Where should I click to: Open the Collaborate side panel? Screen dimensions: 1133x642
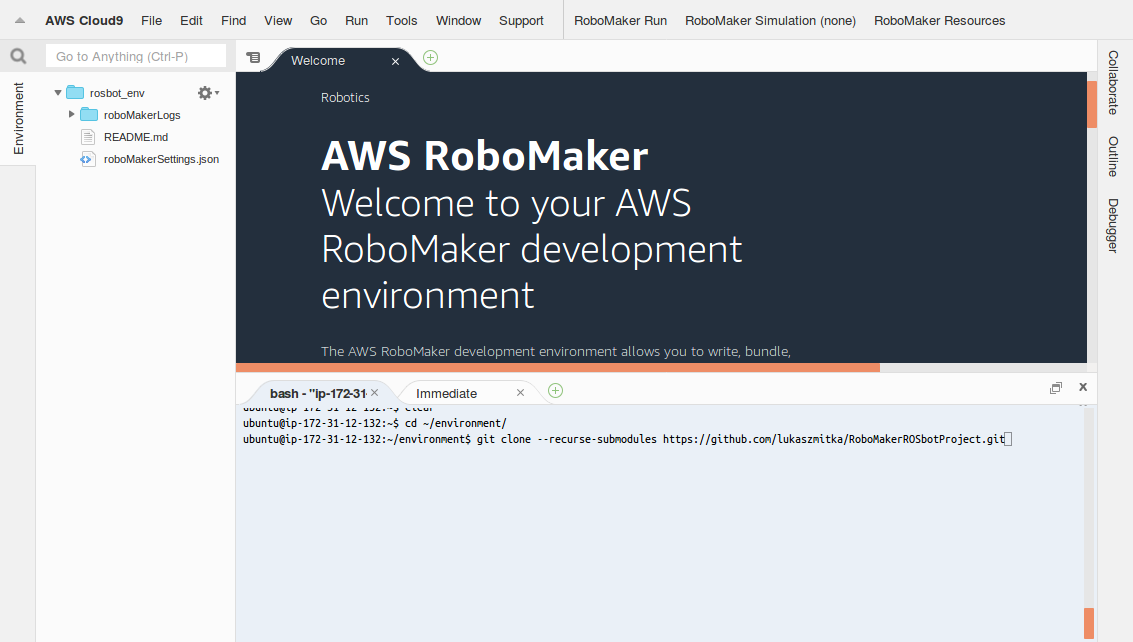tap(1113, 82)
